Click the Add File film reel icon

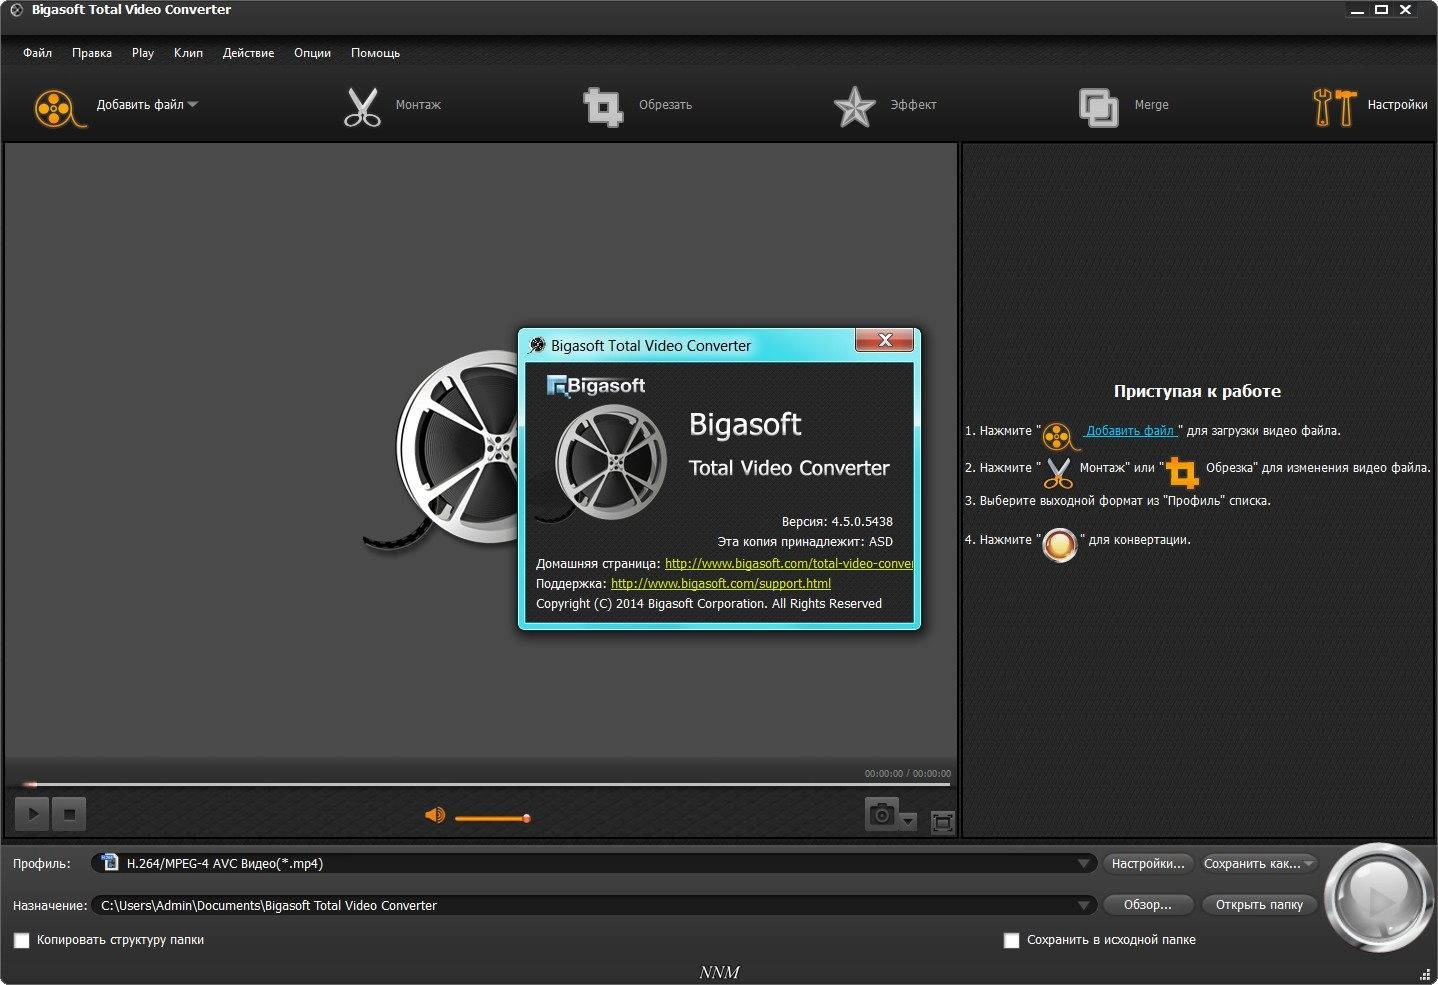tap(59, 107)
